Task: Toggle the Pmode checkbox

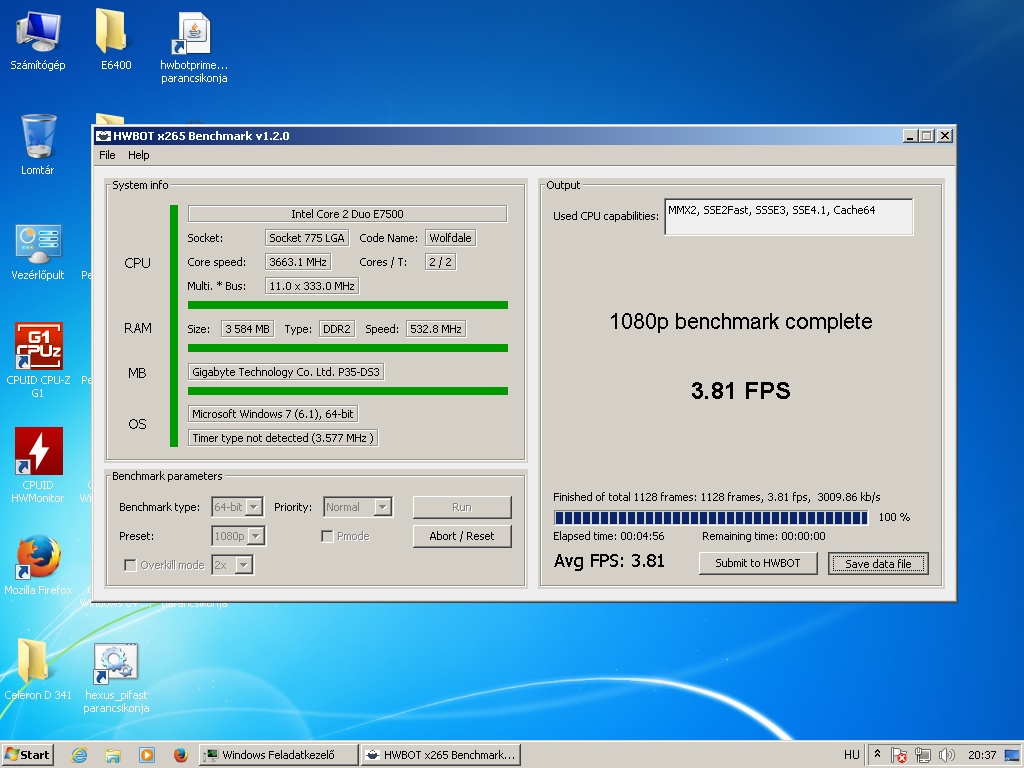Action: point(327,536)
